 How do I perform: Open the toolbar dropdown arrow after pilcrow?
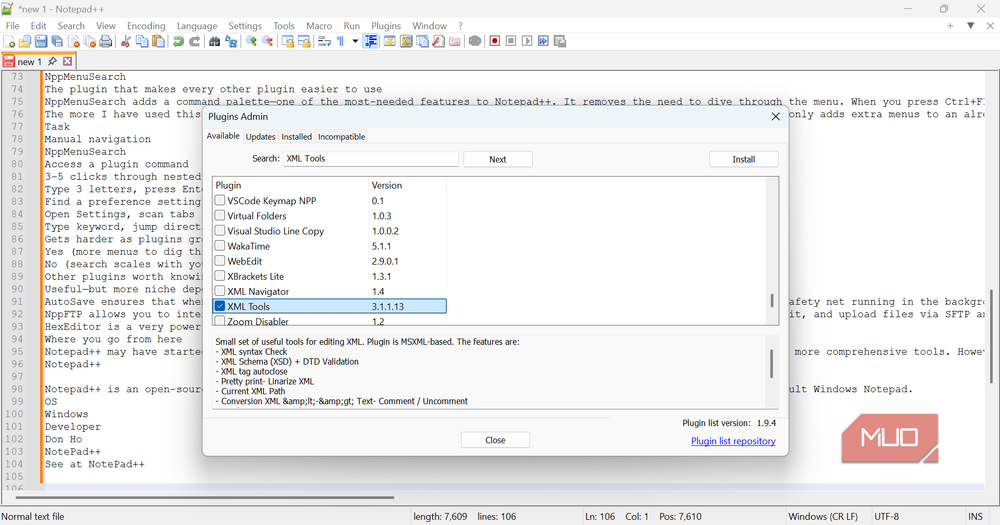click(355, 41)
